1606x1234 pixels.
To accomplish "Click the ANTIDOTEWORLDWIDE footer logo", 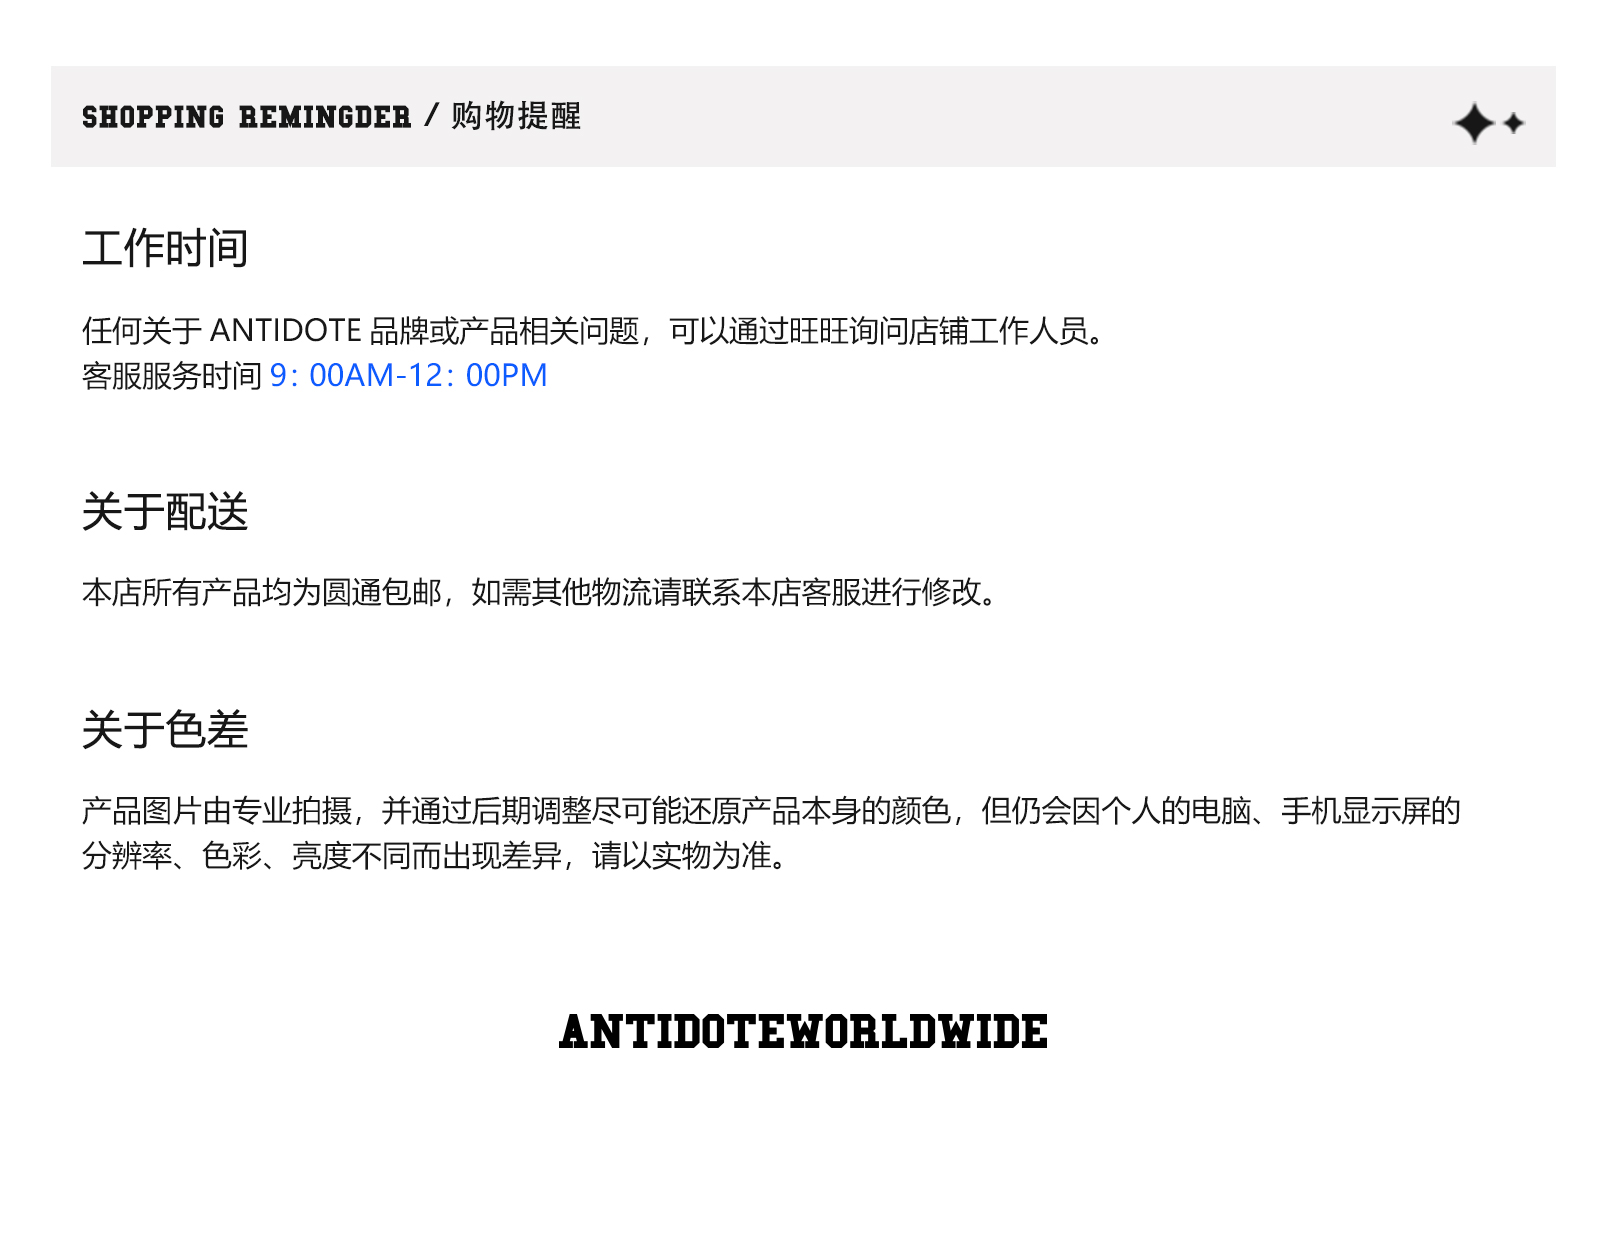I will click(803, 1032).
